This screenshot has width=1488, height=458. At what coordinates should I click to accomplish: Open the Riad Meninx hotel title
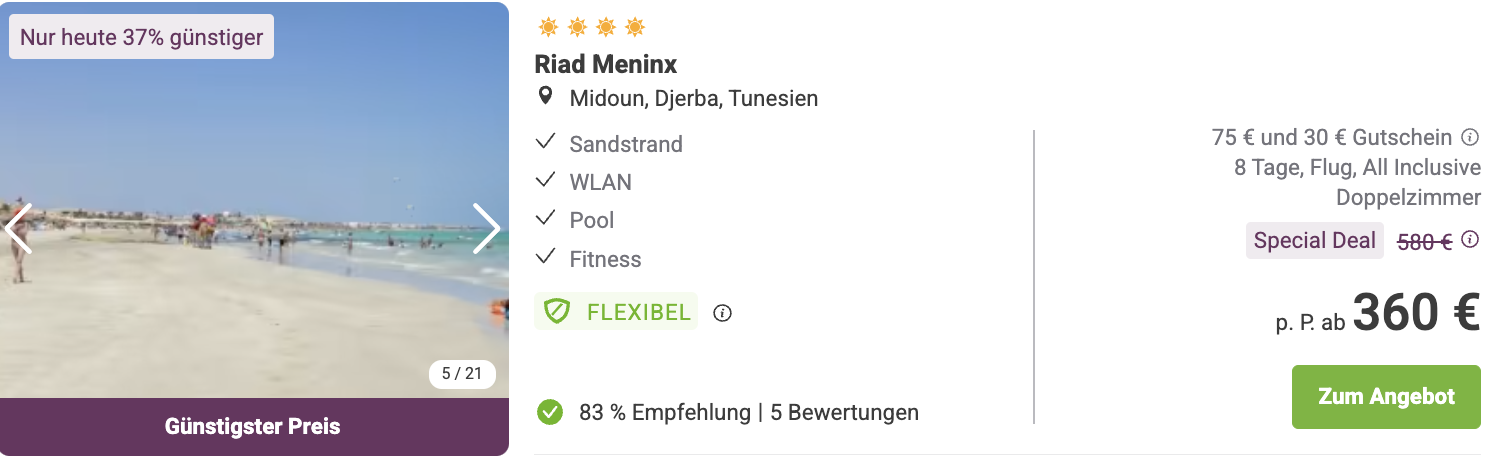pyautogui.click(x=606, y=64)
